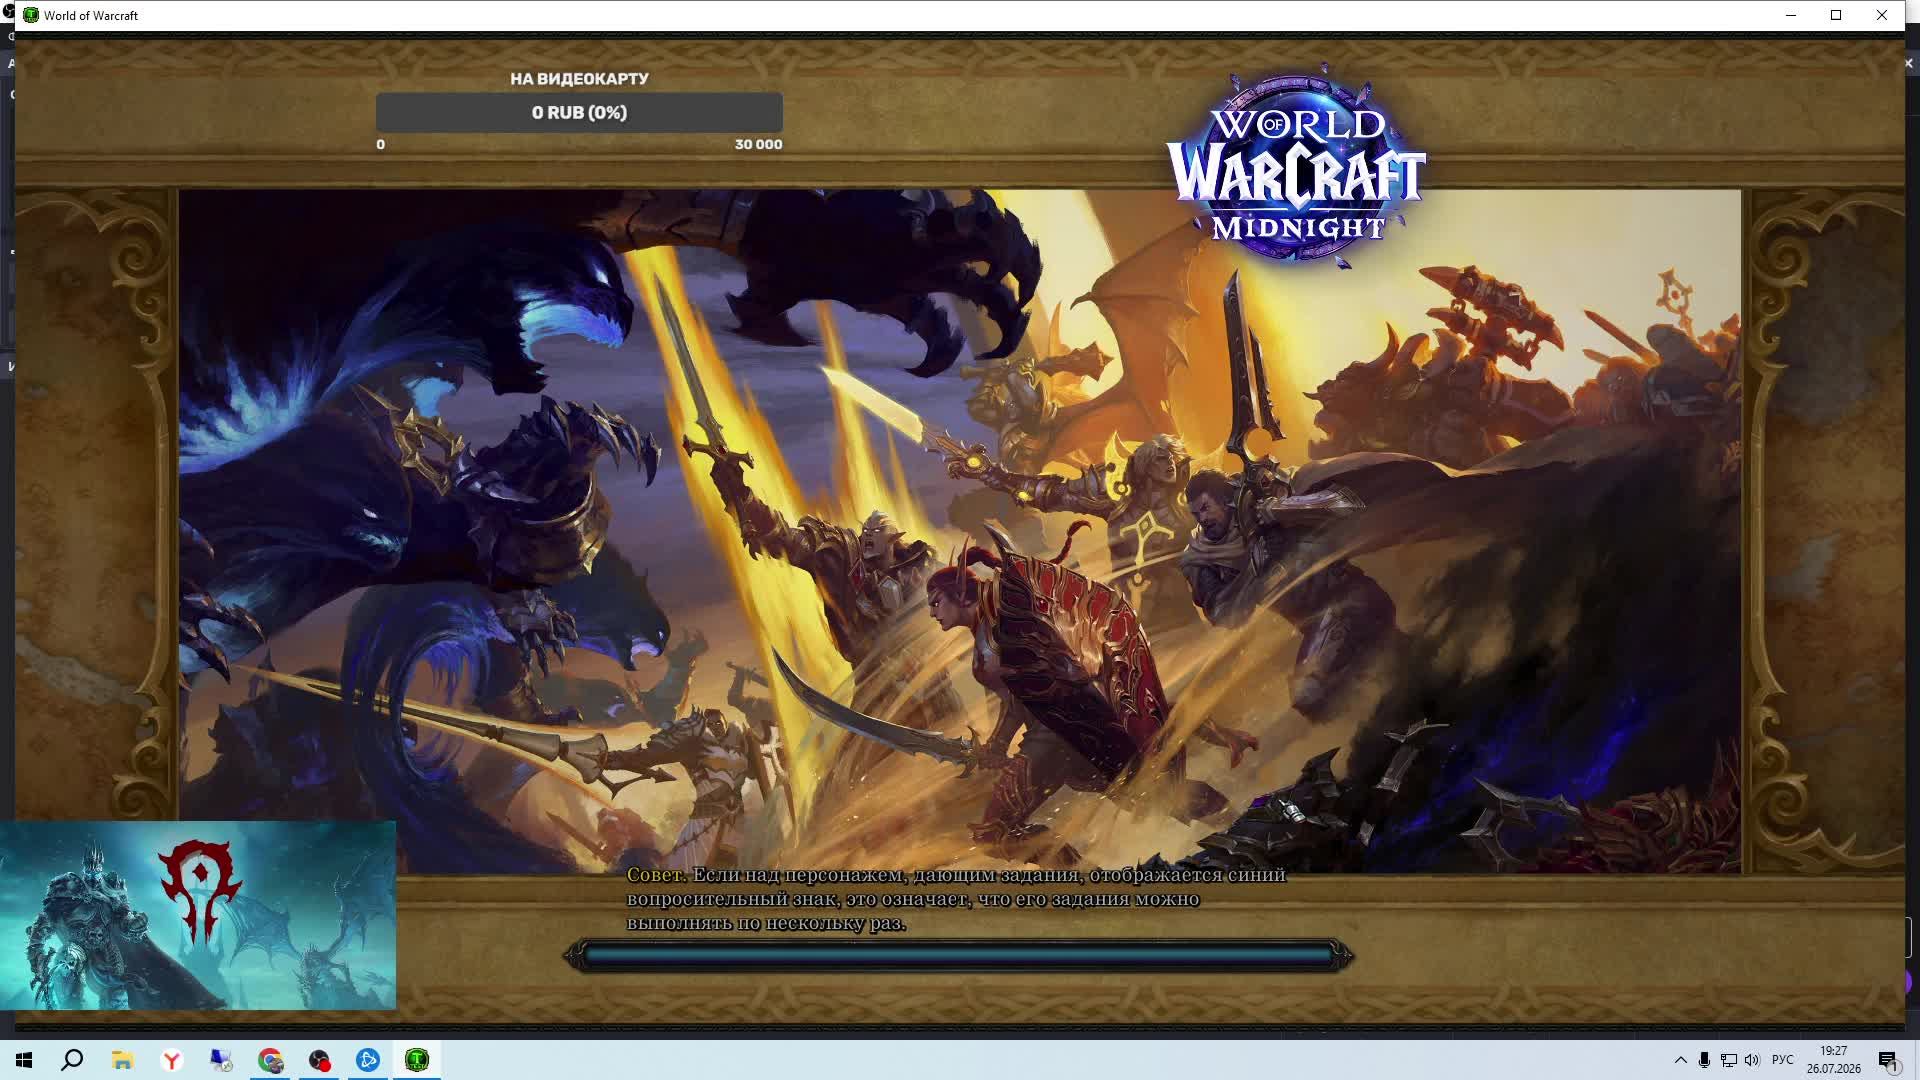Minimize the World of Warcraft window
The height and width of the screenshot is (1080, 1920).
click(x=1791, y=15)
